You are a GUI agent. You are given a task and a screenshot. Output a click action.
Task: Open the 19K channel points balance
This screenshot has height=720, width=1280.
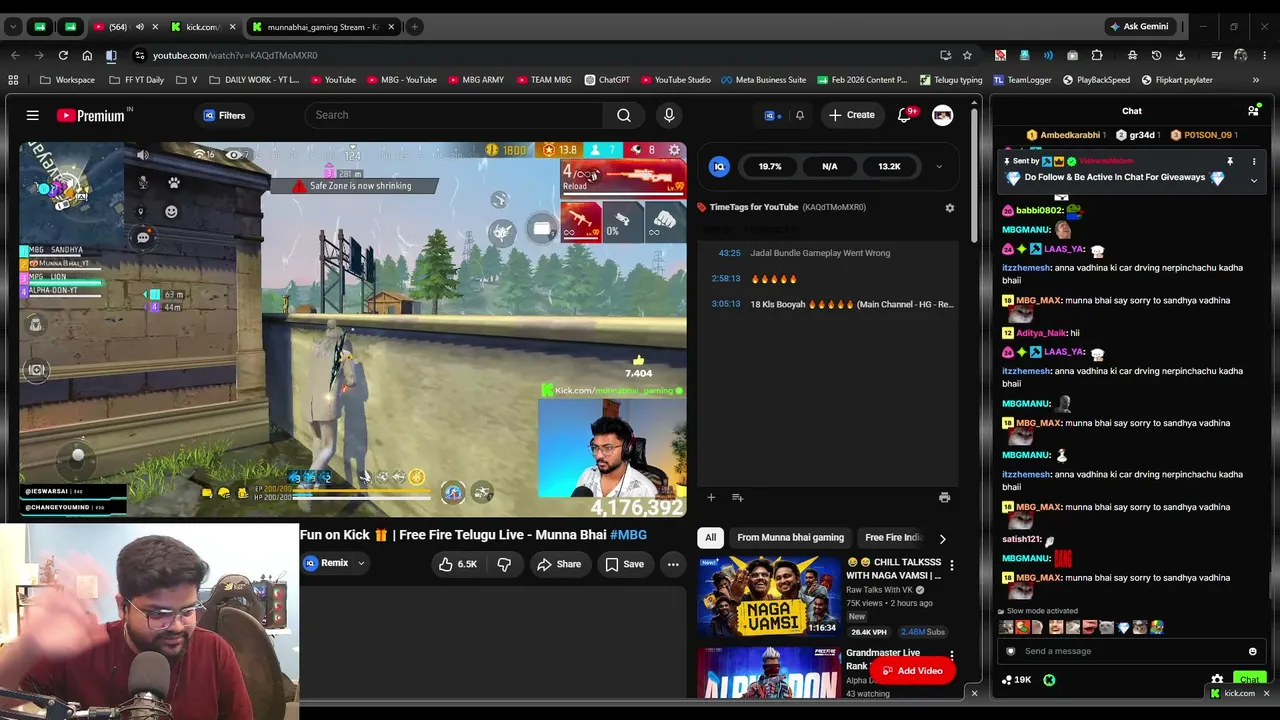(x=1016, y=680)
